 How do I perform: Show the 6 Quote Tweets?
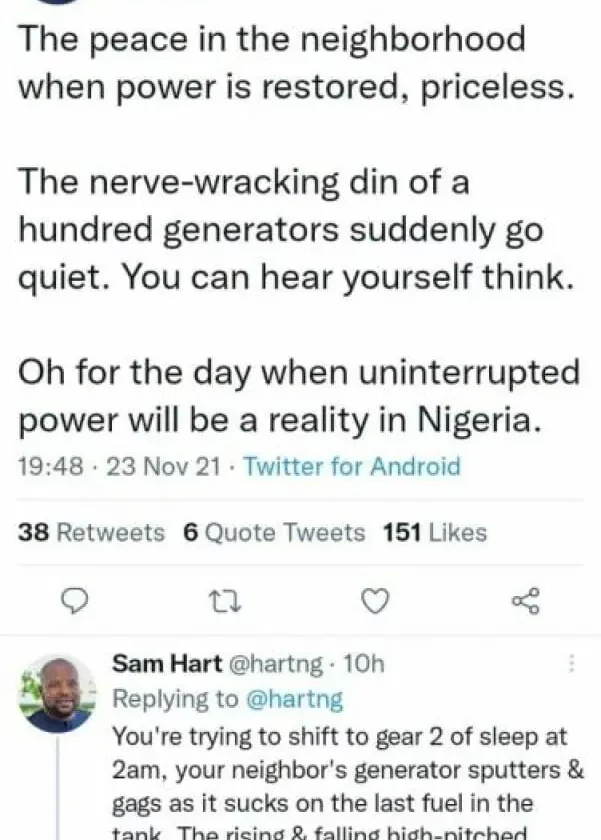pos(274,533)
